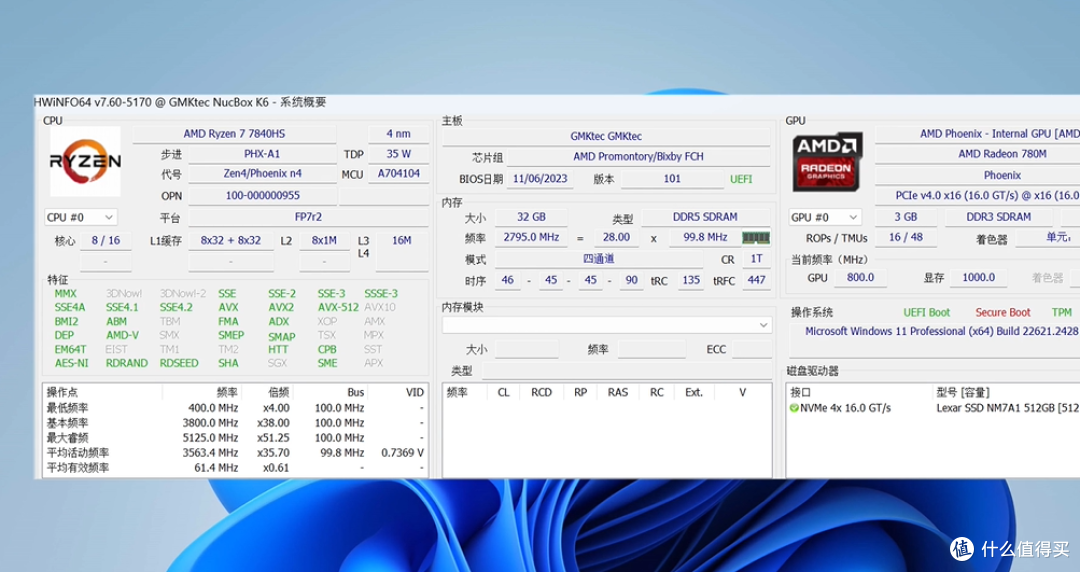Viewport: 1080px width, 572px height.
Task: Click the 8x1M L2 cache value
Action: point(324,241)
